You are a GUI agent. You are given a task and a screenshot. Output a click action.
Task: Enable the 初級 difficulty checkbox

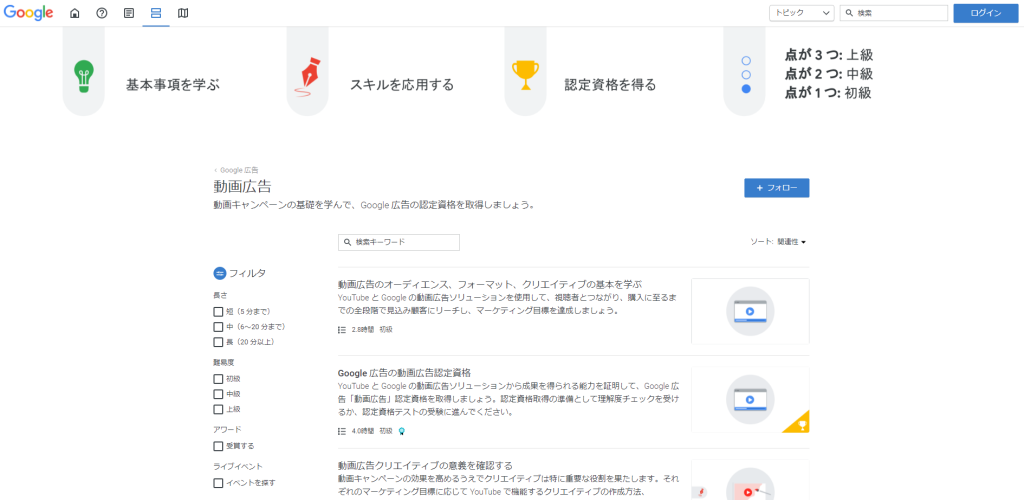click(x=218, y=379)
